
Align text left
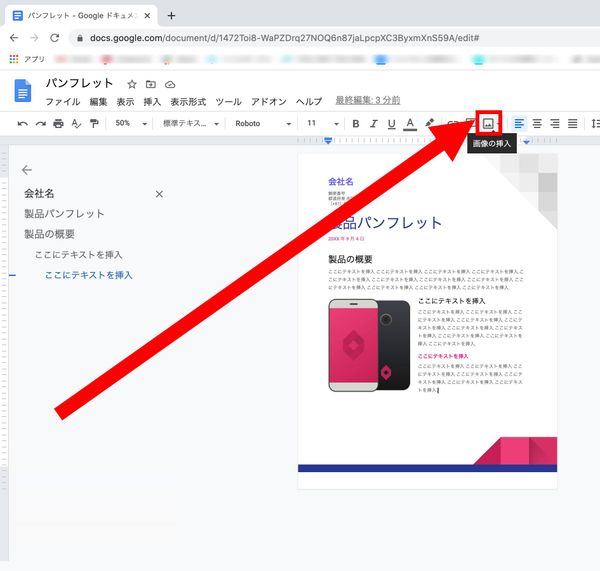(x=519, y=124)
